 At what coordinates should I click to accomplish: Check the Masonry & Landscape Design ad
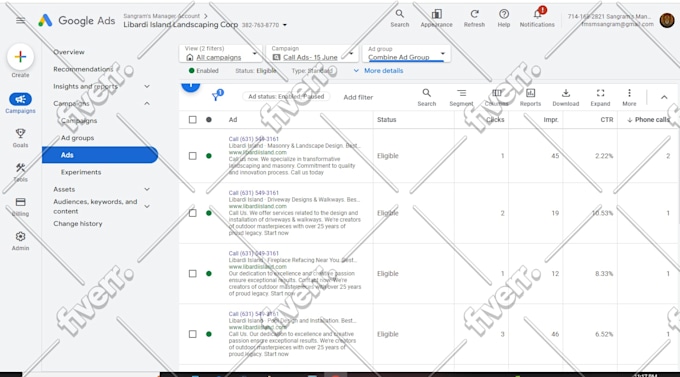coord(193,156)
